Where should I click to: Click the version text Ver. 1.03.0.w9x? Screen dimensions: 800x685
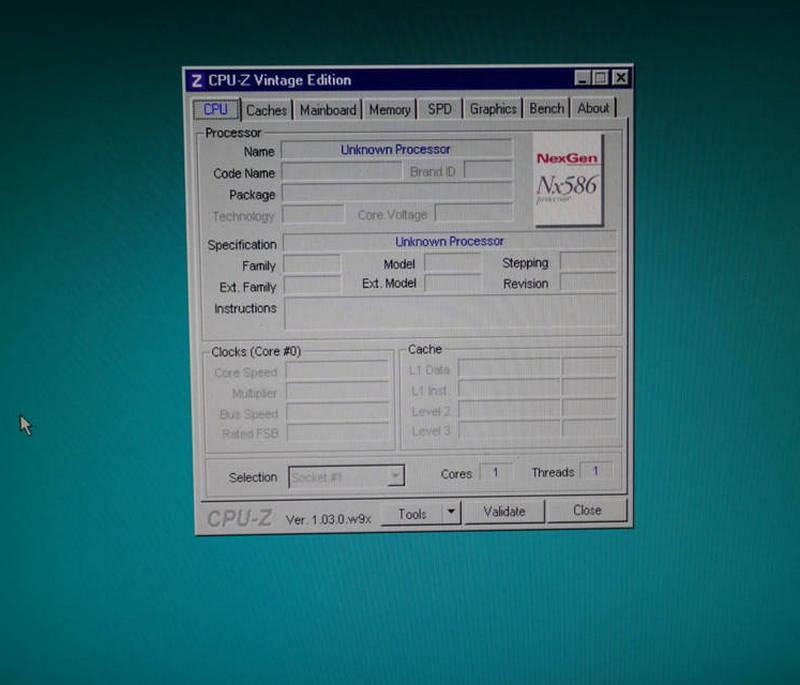(329, 520)
